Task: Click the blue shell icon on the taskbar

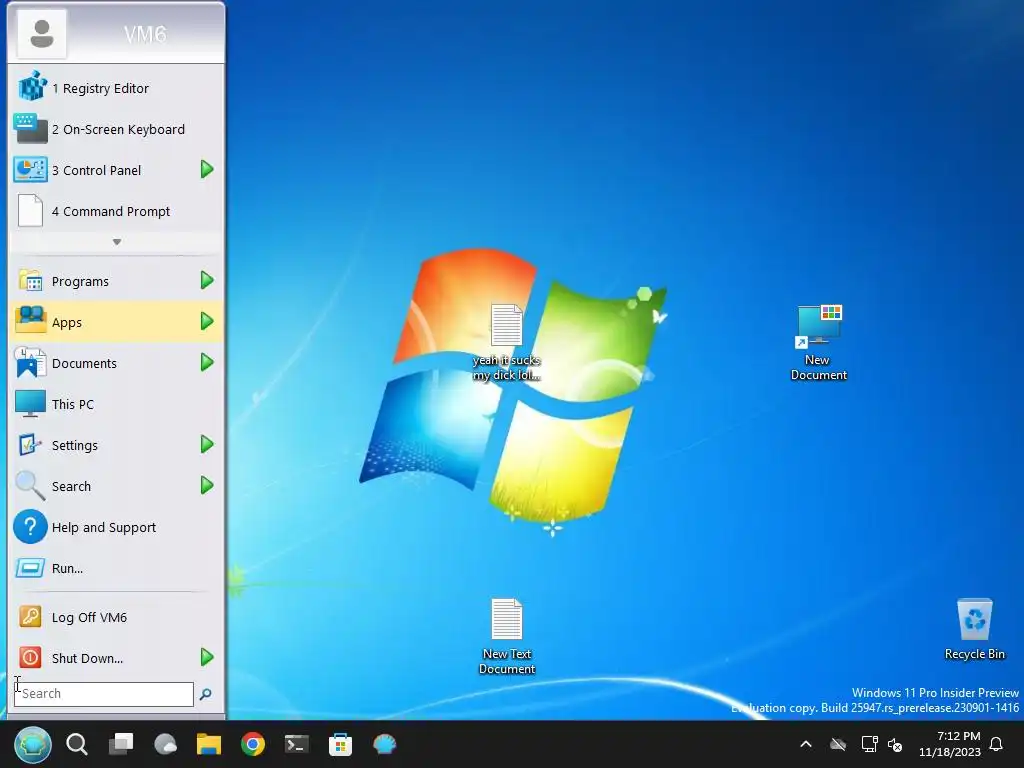Action: [385, 744]
